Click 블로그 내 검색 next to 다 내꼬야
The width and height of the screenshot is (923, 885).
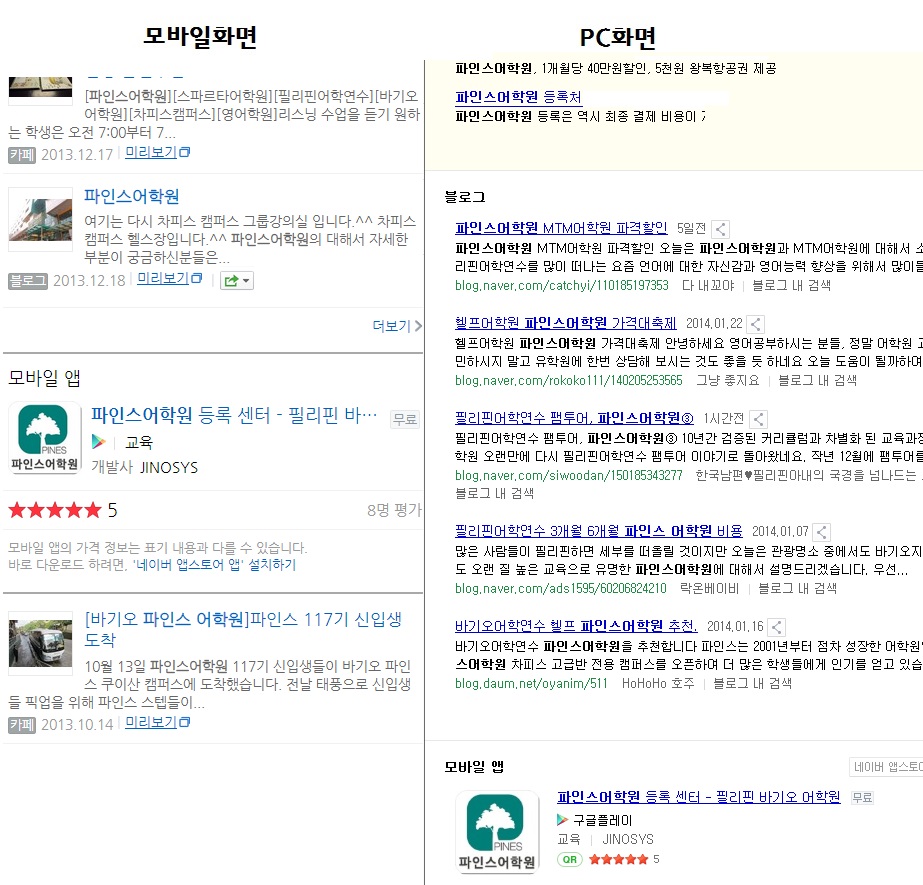[x=792, y=286]
